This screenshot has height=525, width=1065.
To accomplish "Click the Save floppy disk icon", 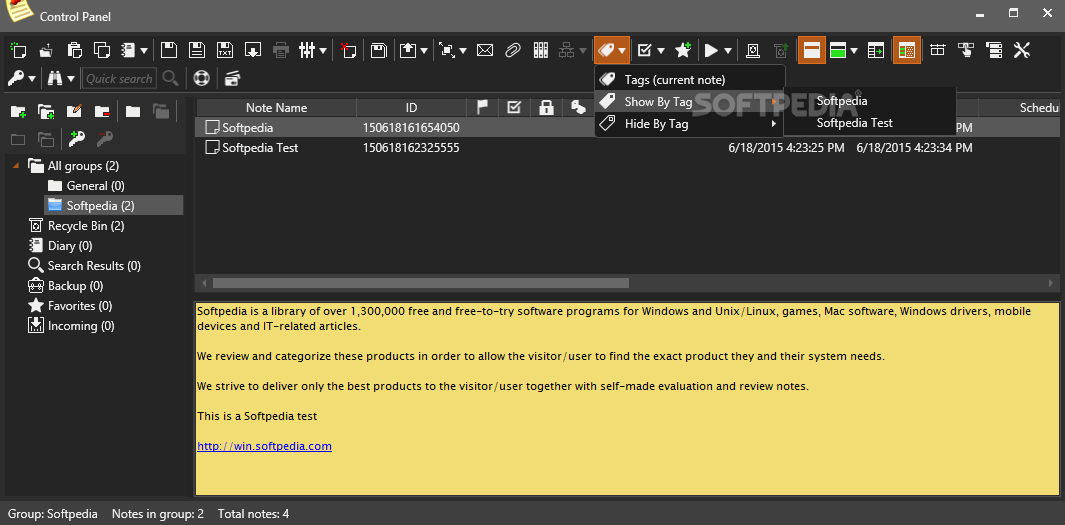I will click(168, 50).
